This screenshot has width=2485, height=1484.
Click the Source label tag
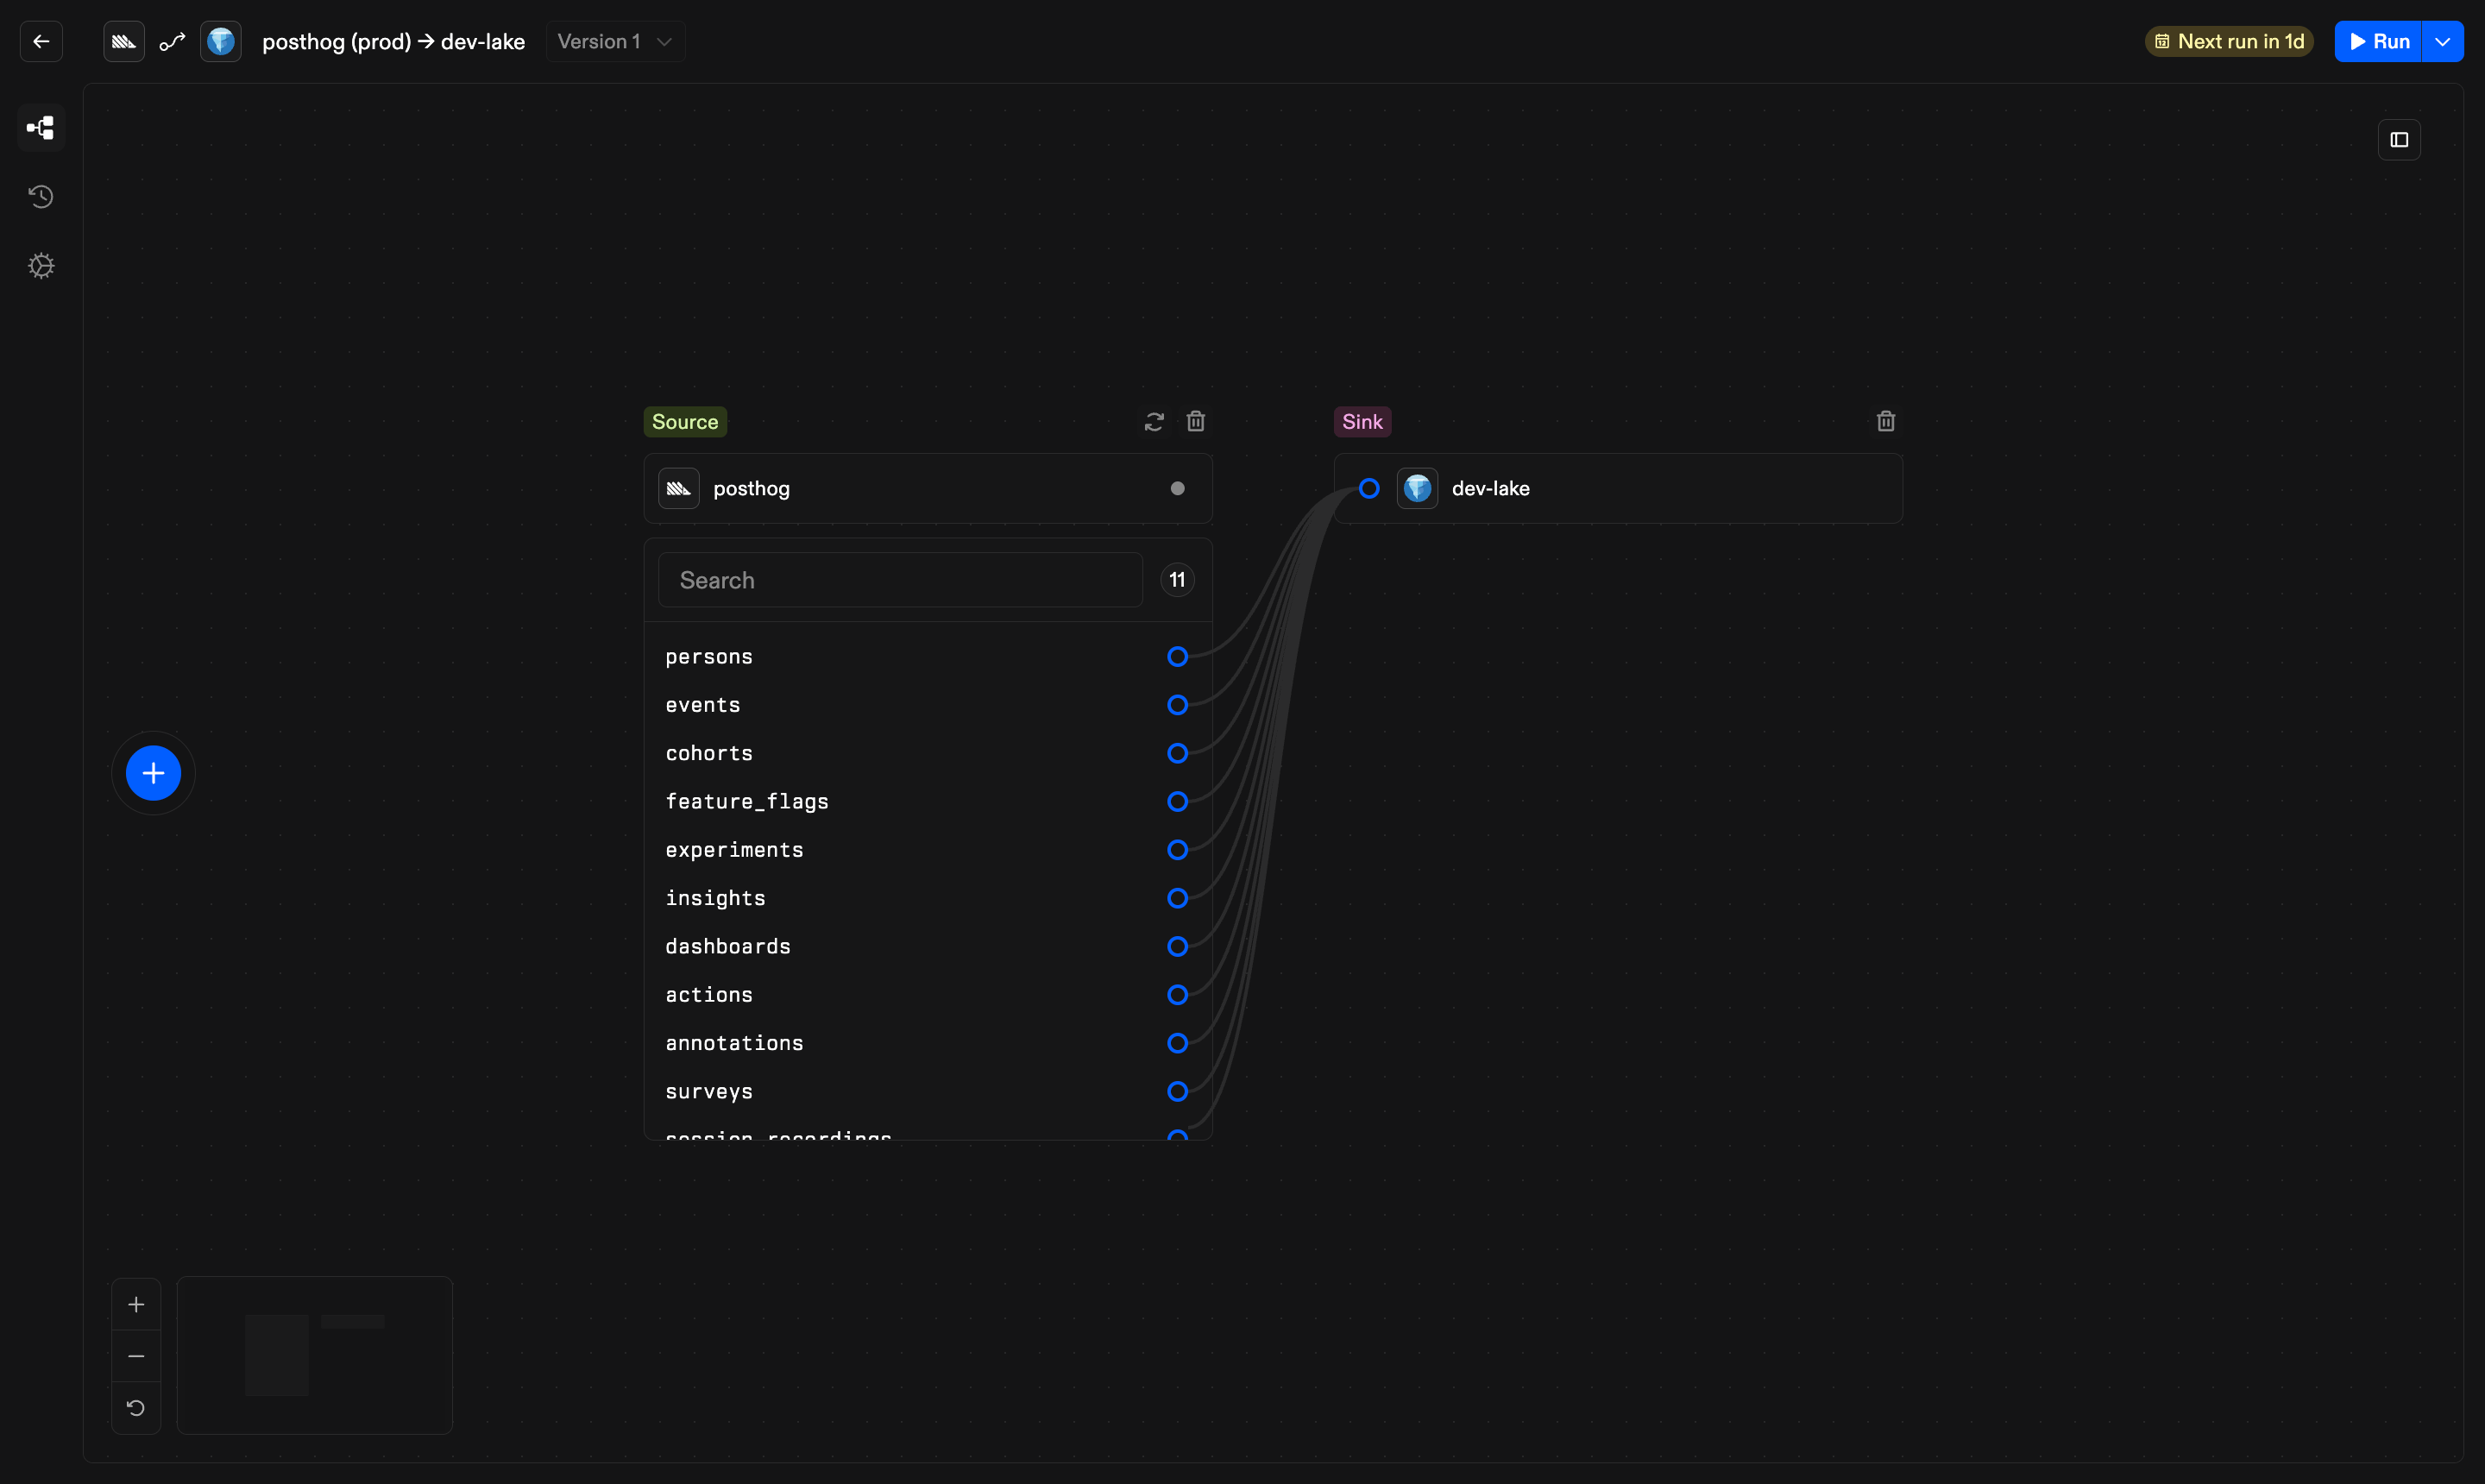point(685,422)
